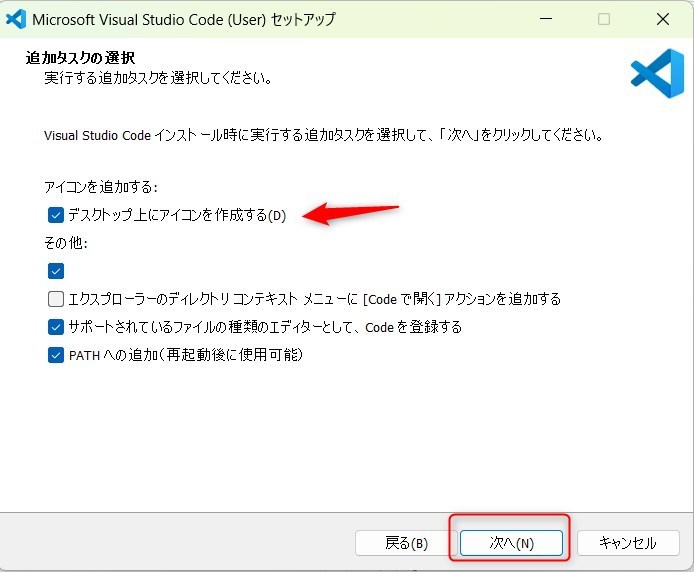The height and width of the screenshot is (572, 694).
Task: Go back with 戻る(B) button
Action: (406, 543)
